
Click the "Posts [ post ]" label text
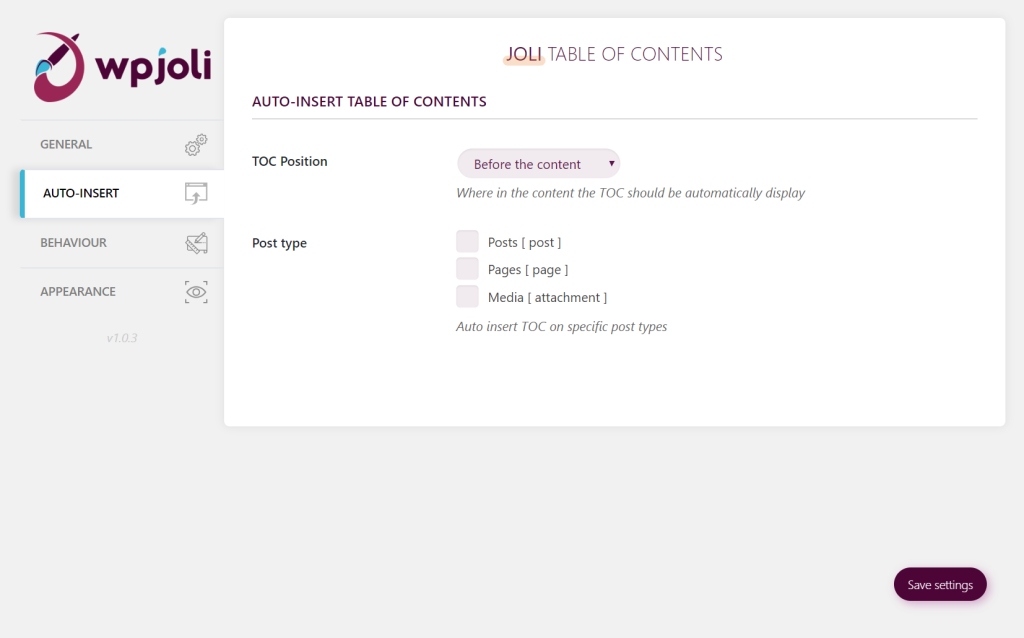524,243
